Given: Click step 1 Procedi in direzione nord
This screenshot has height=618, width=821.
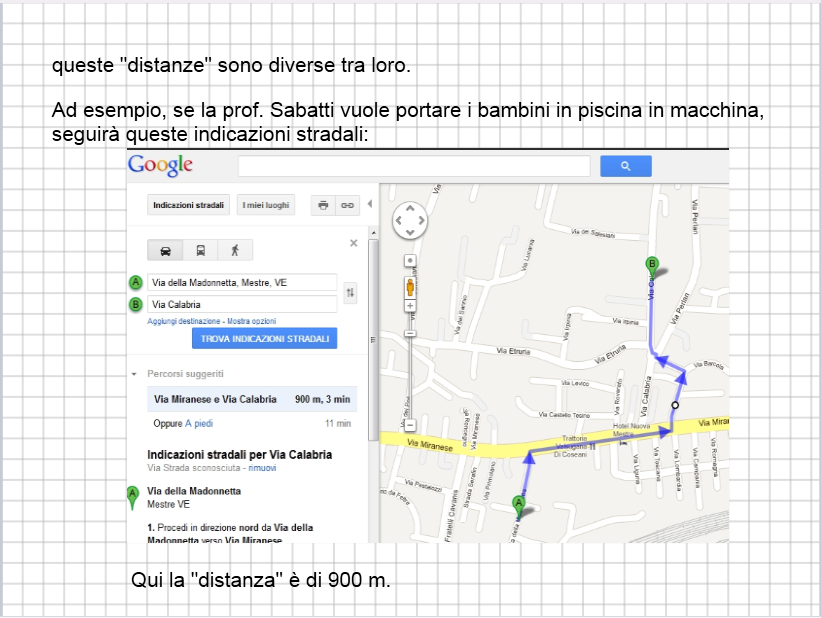Looking at the screenshot, I should click(x=230, y=534).
